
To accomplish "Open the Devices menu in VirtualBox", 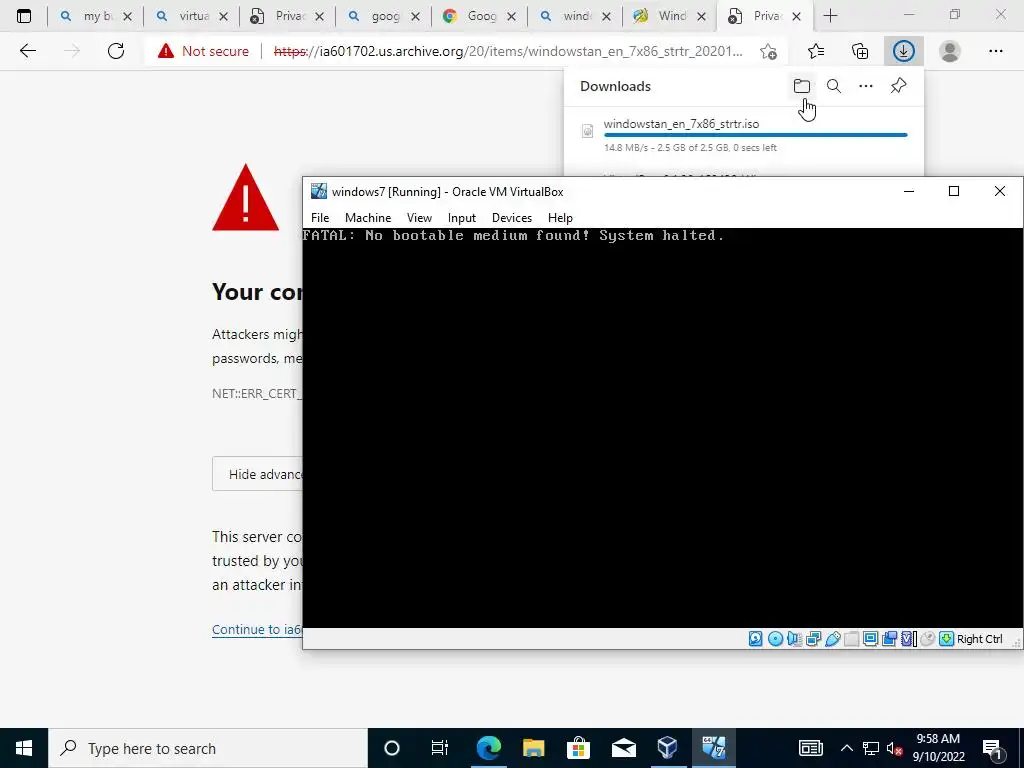I will 511,217.
